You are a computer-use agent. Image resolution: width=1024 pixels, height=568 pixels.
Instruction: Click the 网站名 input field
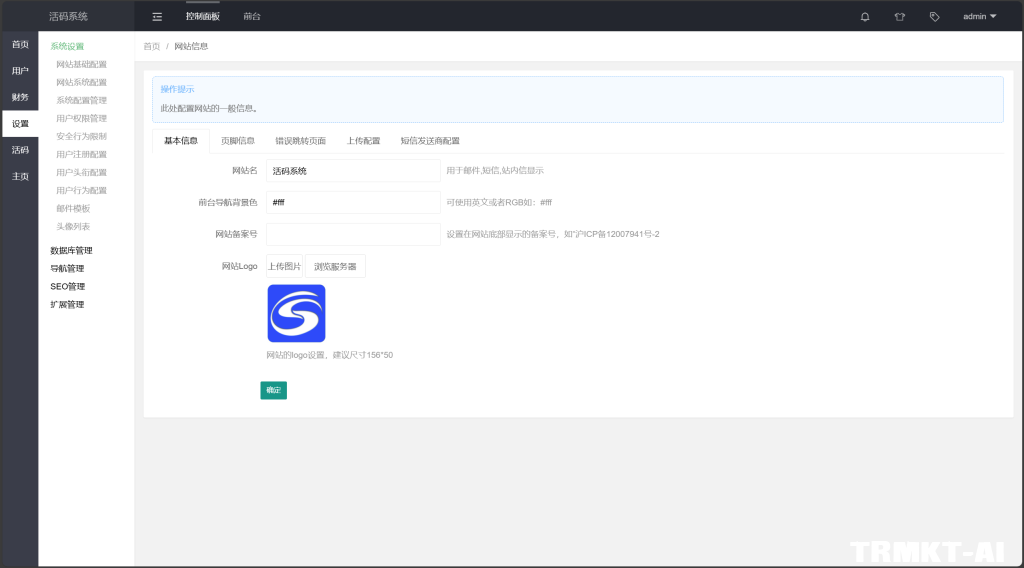(353, 171)
